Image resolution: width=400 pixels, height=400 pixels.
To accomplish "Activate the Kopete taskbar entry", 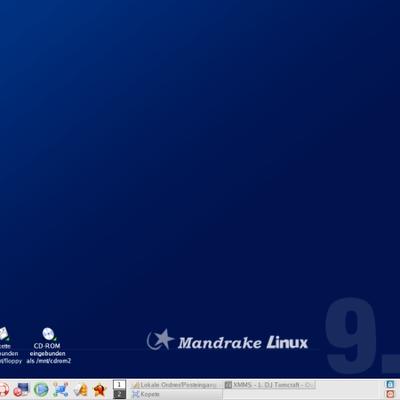I will click(x=176, y=394).
